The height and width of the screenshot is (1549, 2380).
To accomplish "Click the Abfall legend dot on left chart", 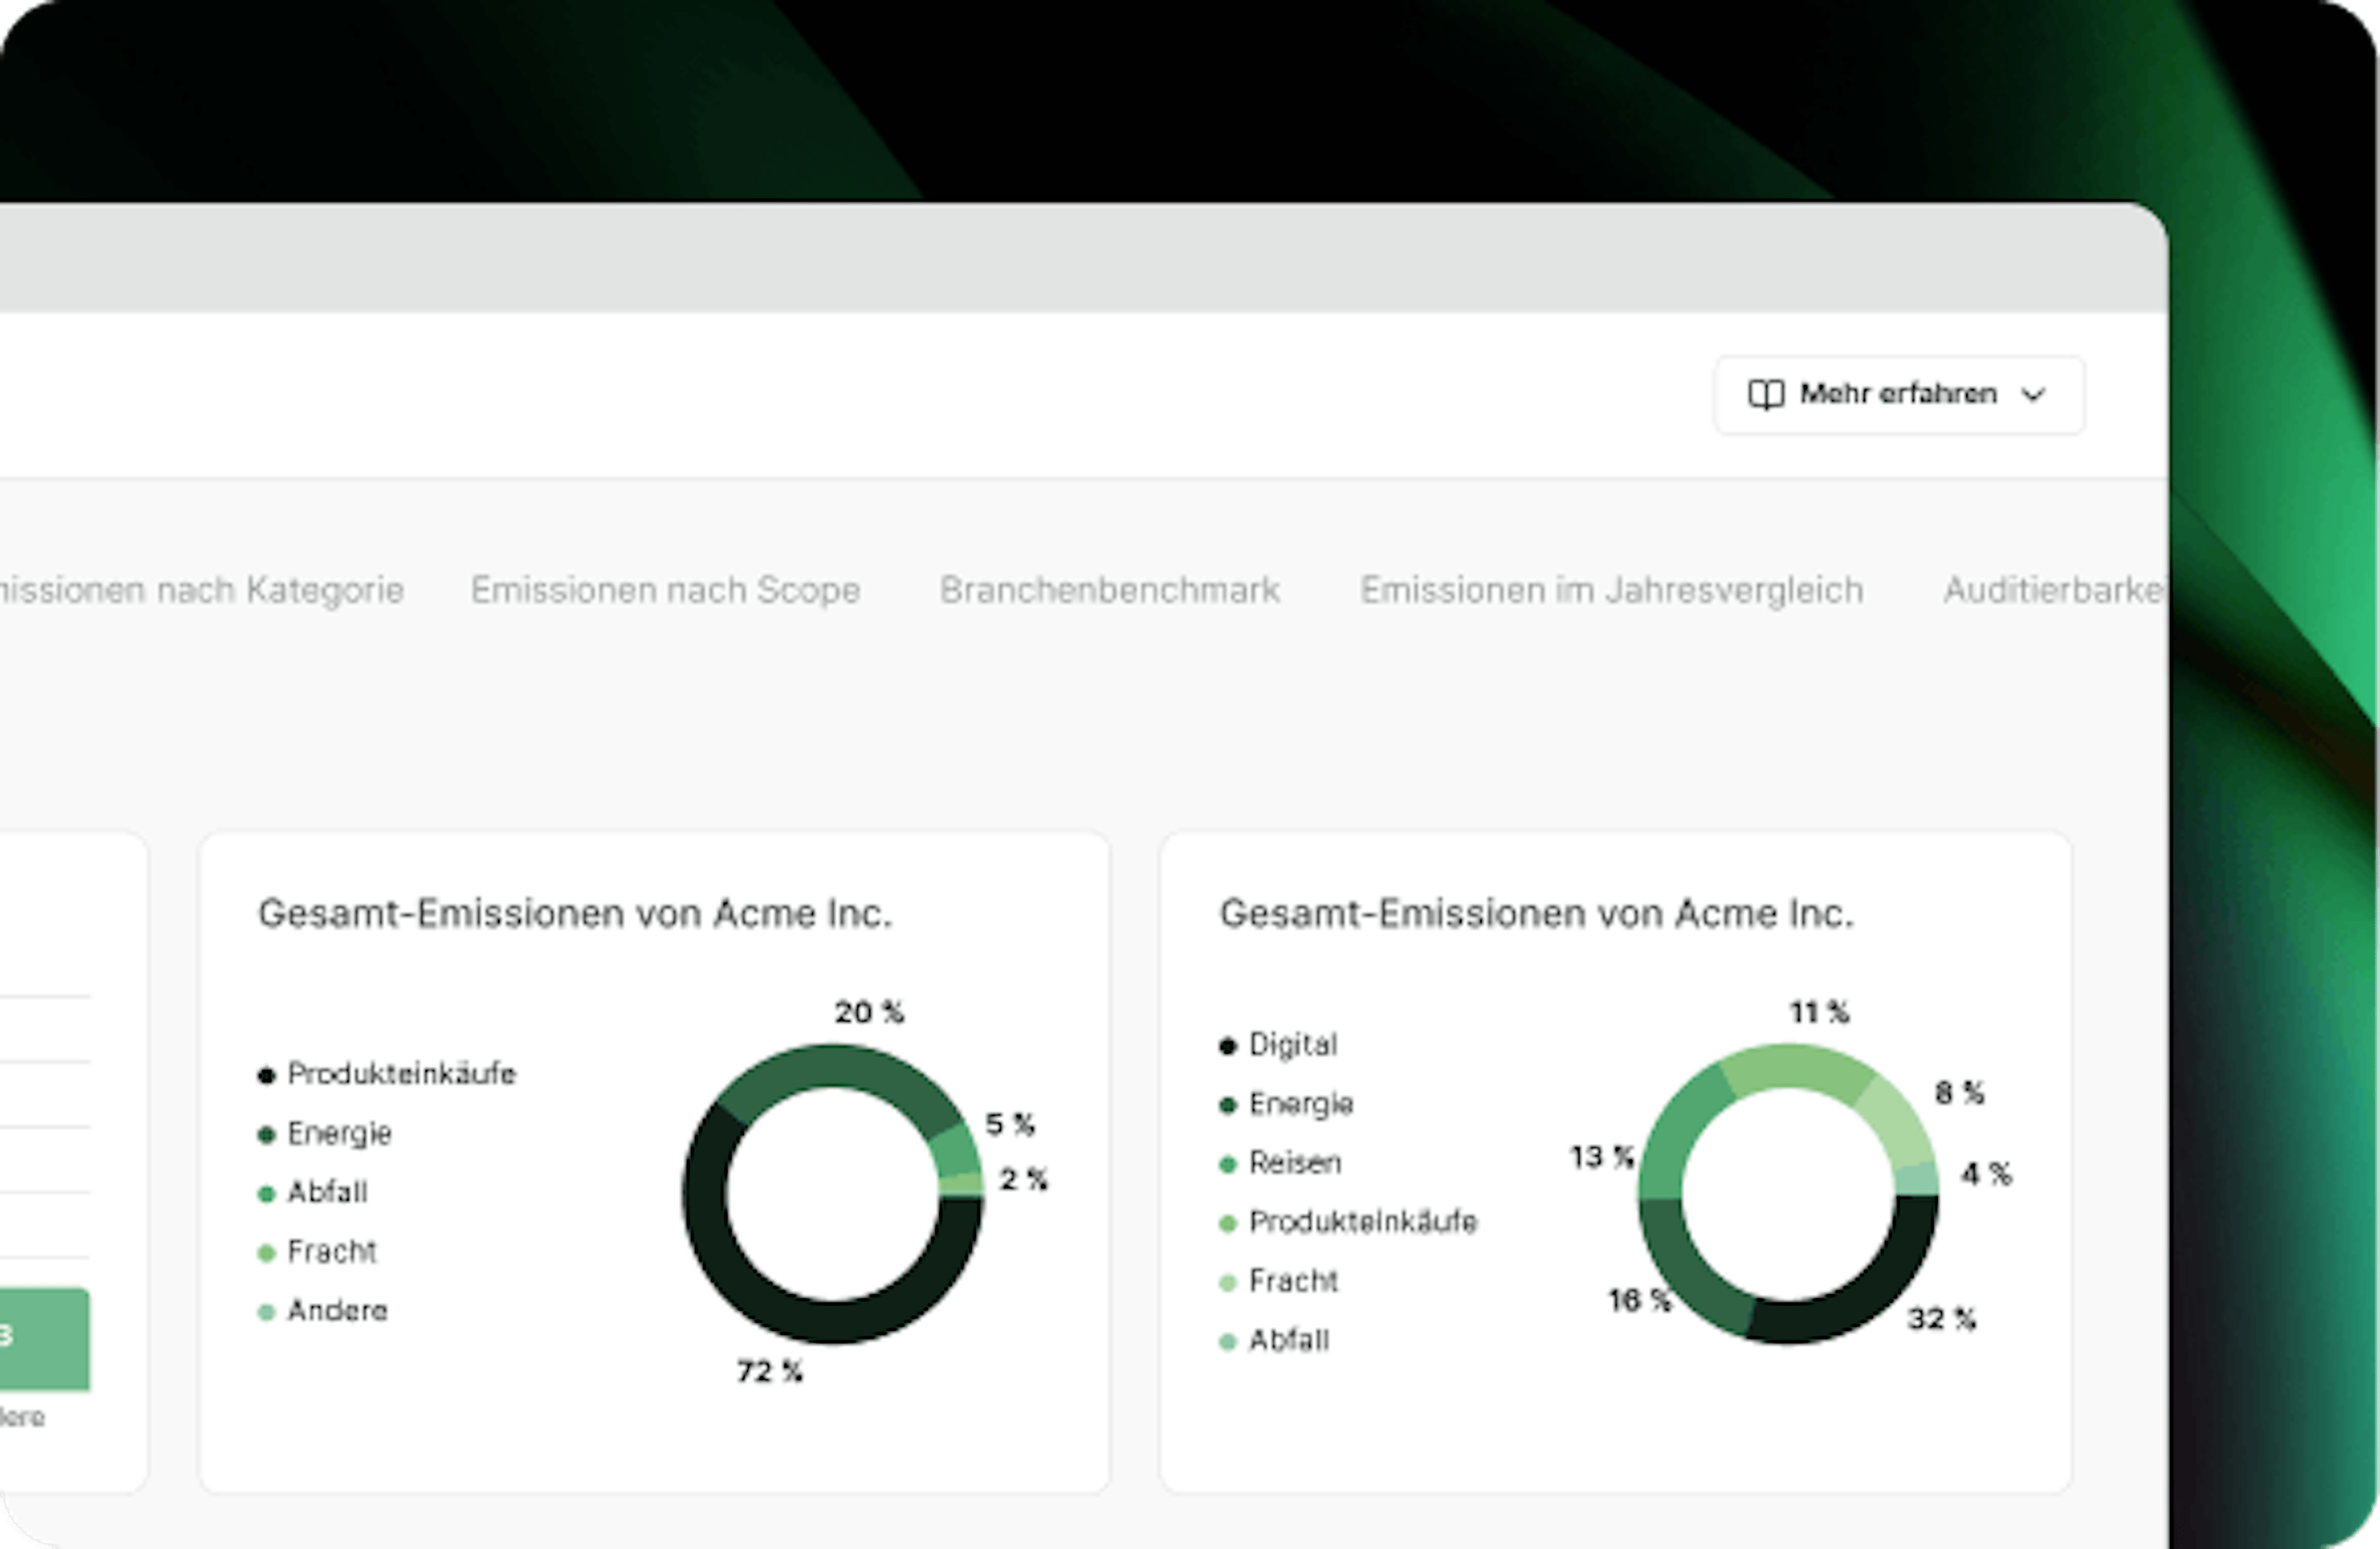I will [266, 1192].
